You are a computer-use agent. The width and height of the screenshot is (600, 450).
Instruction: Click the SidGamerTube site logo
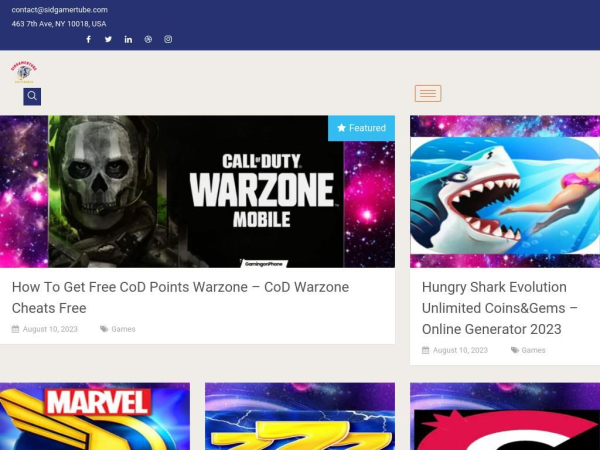point(24,72)
